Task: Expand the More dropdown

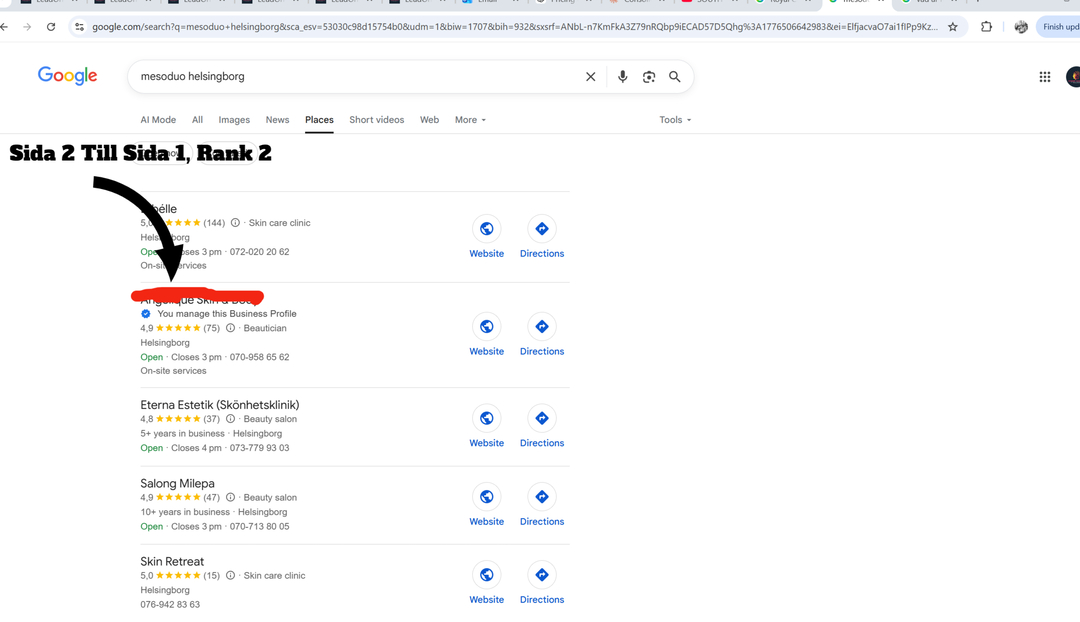Action: tap(470, 120)
